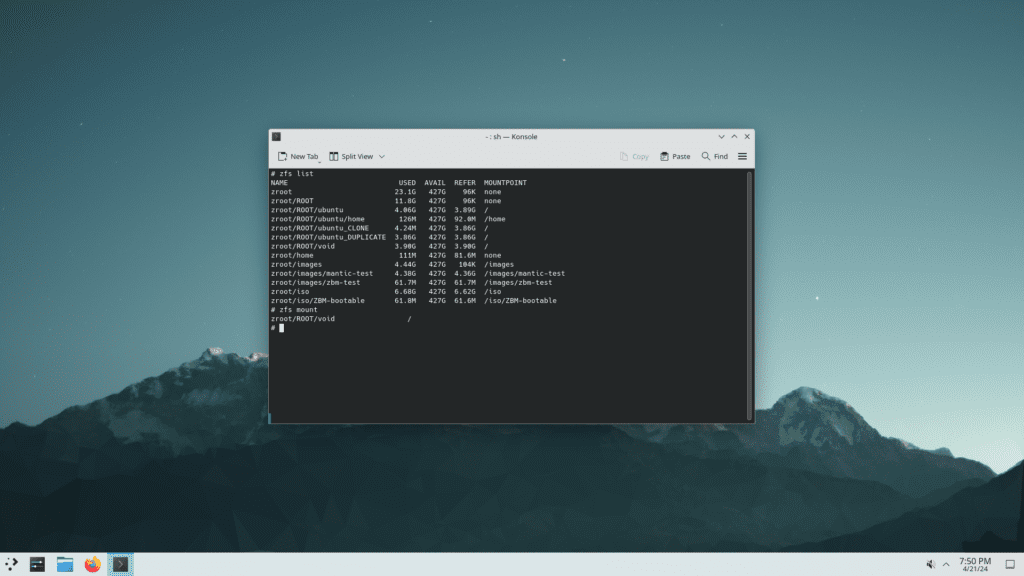Image resolution: width=1024 pixels, height=576 pixels.
Task: Switch to Konsole via its taskbar button
Action: click(x=120, y=563)
